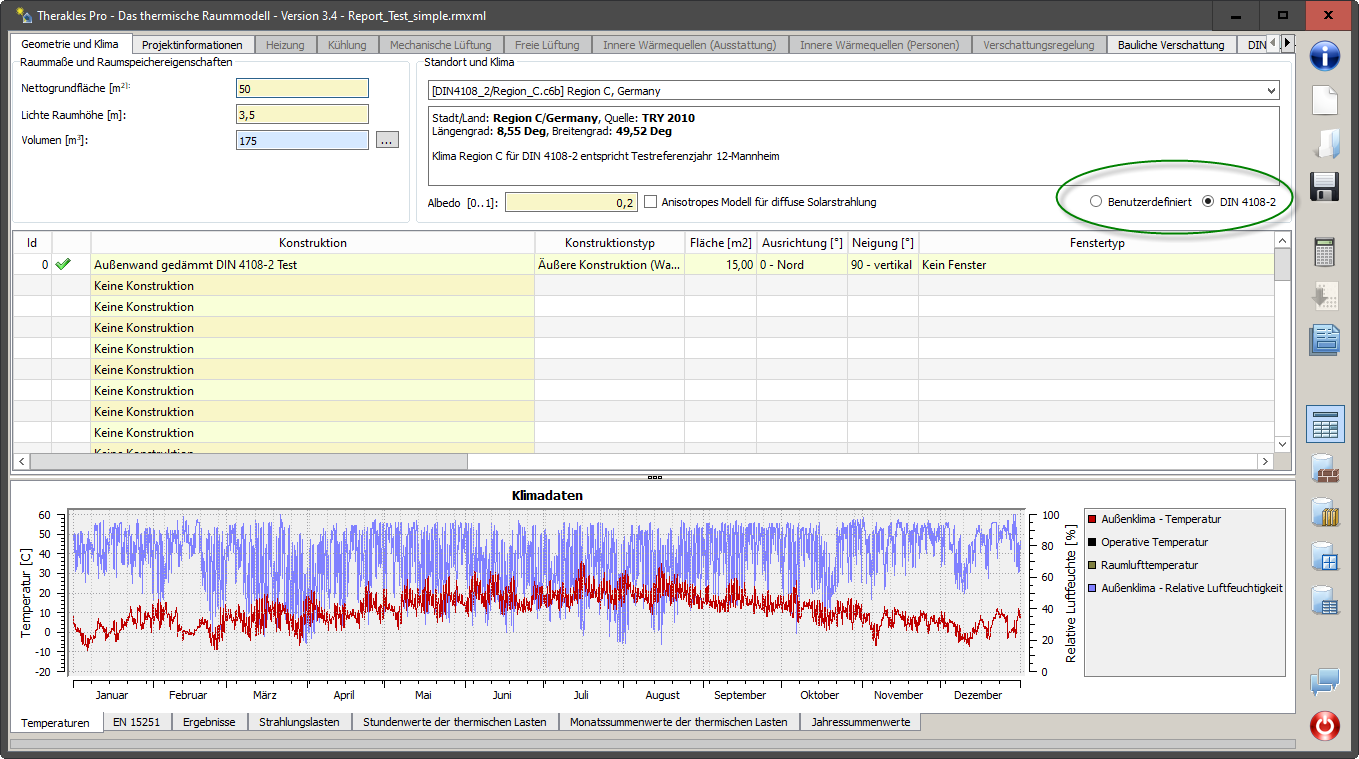1359x759 pixels.
Task: Open the speech bubbles feedback icon
Action: point(1325,682)
